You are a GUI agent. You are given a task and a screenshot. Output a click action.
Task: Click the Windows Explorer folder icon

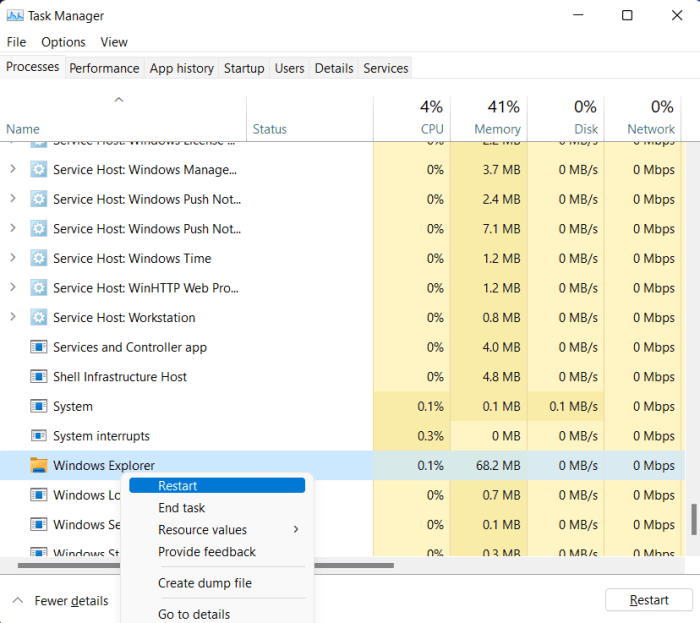point(39,465)
